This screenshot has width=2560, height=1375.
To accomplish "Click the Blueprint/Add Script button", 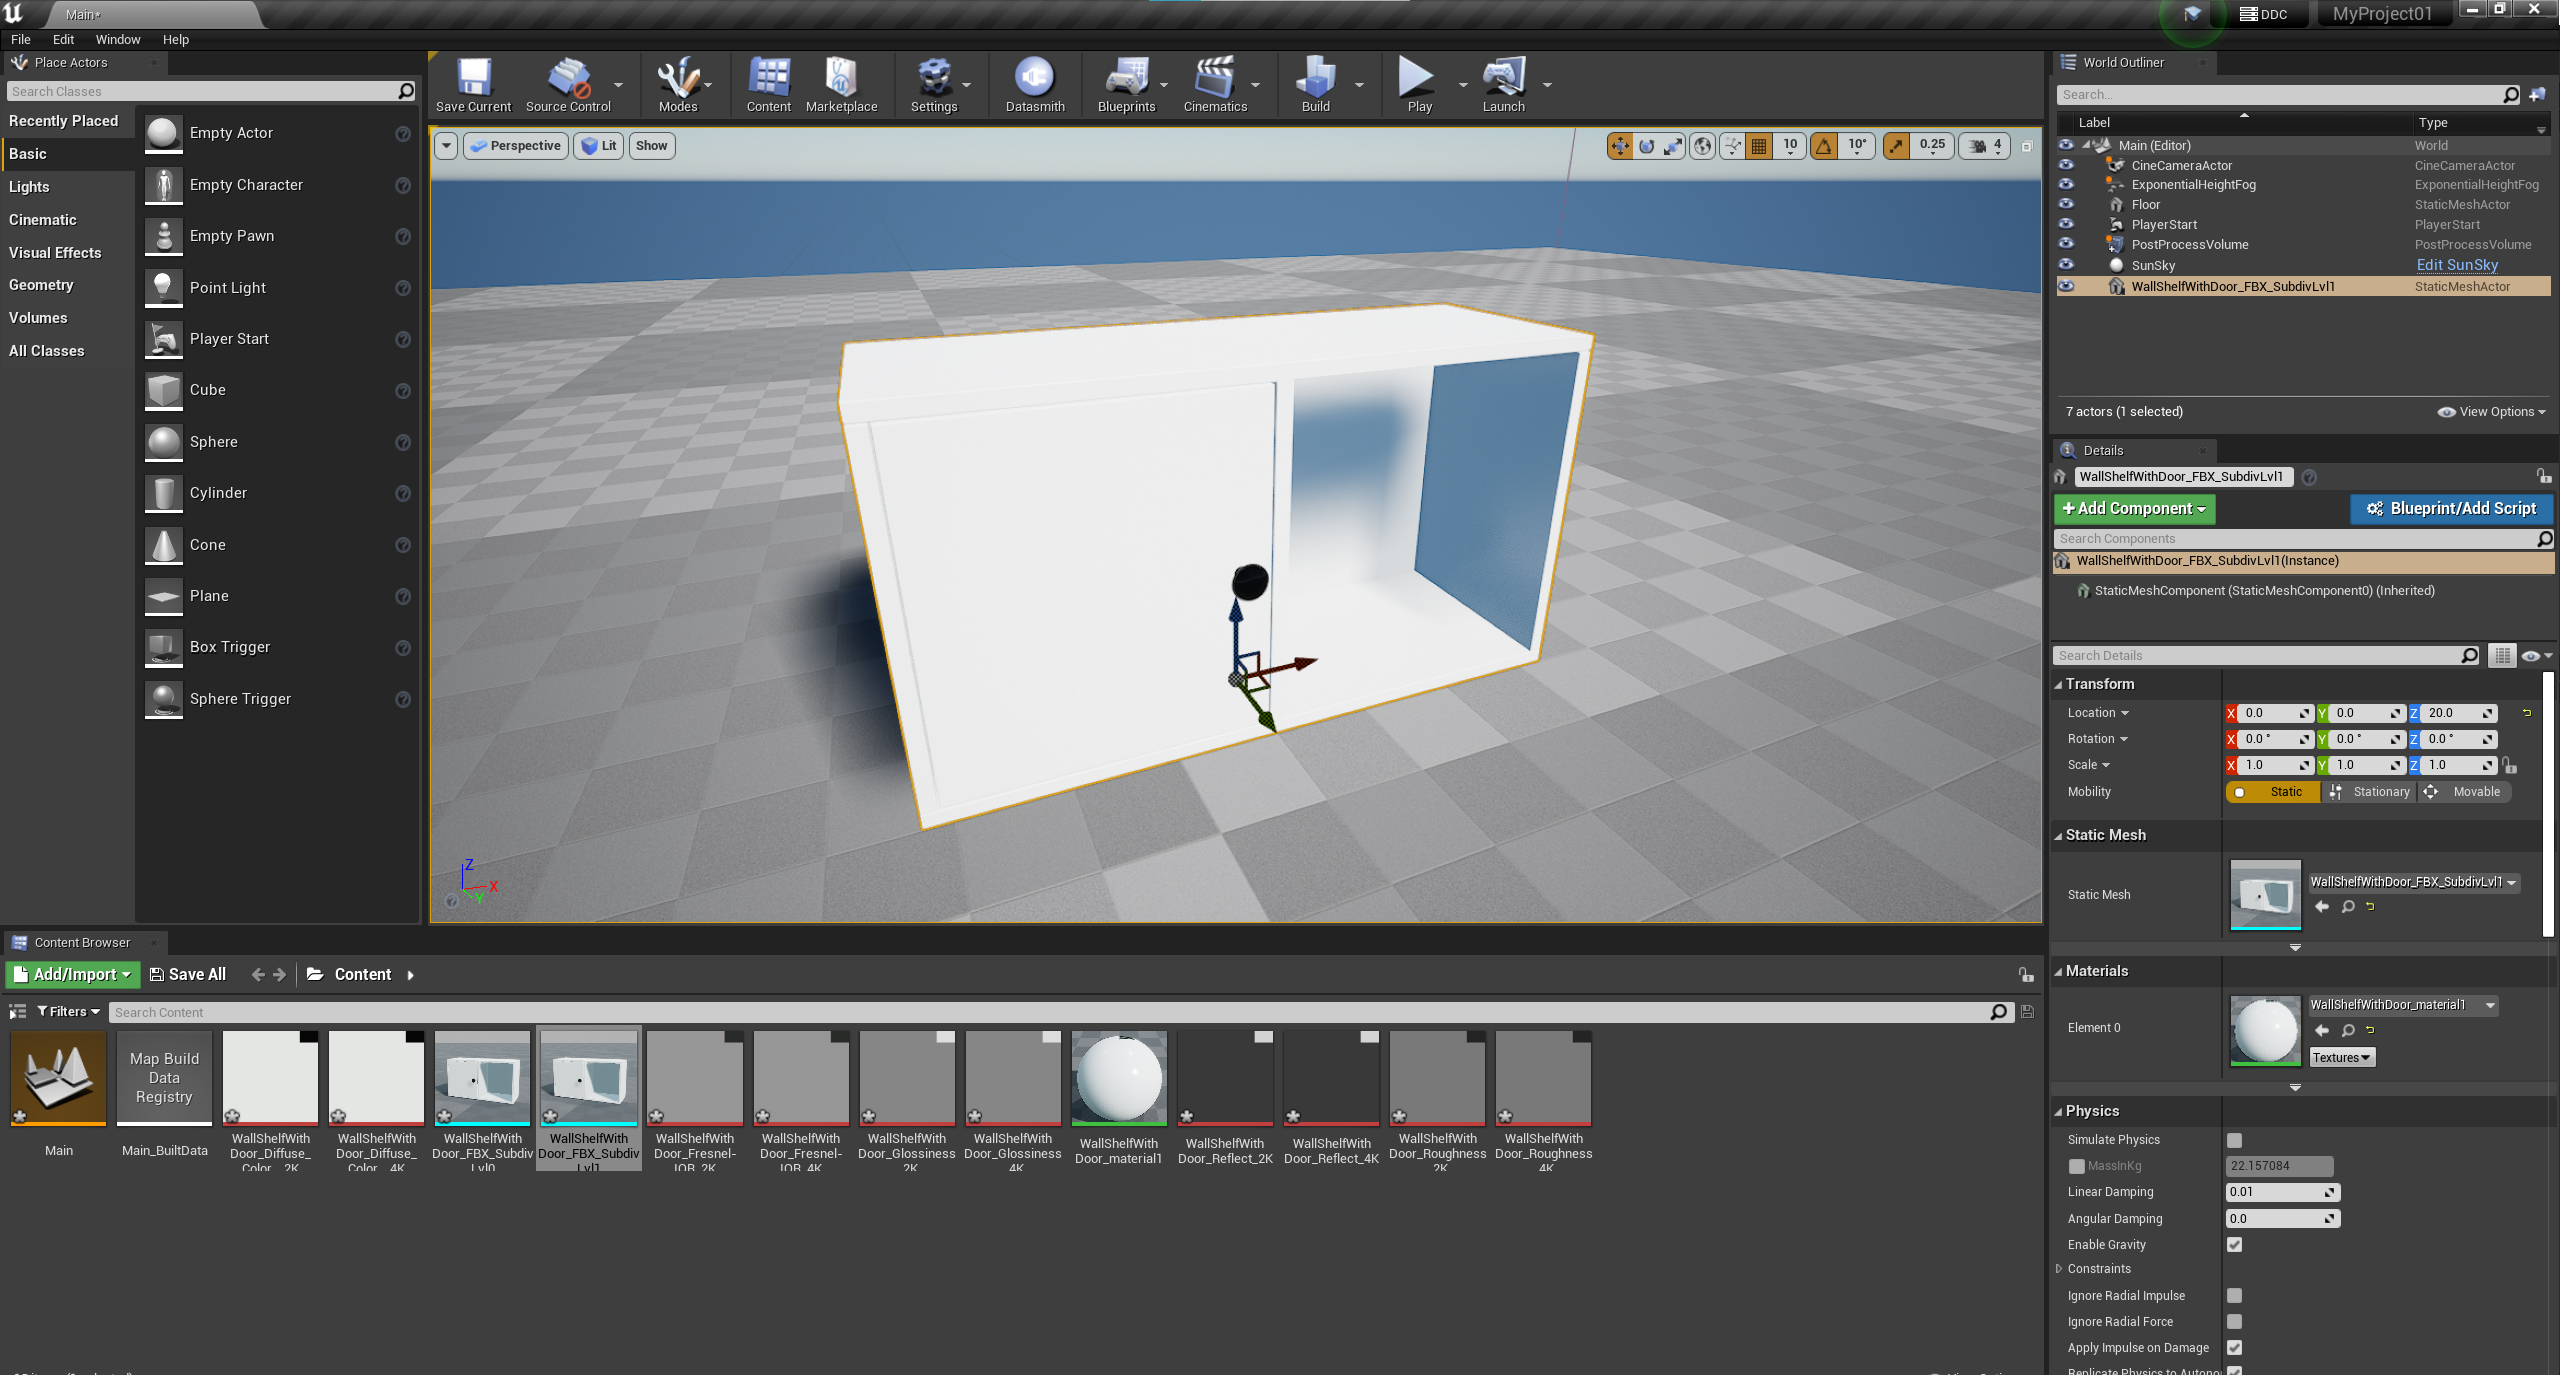I will point(2451,509).
